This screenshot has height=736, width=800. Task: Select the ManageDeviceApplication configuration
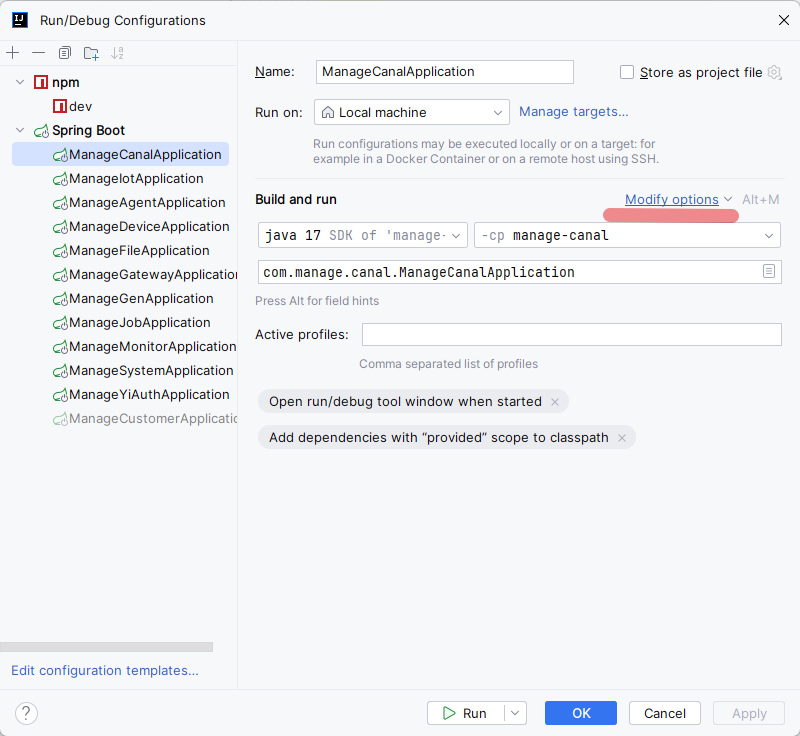(141, 226)
